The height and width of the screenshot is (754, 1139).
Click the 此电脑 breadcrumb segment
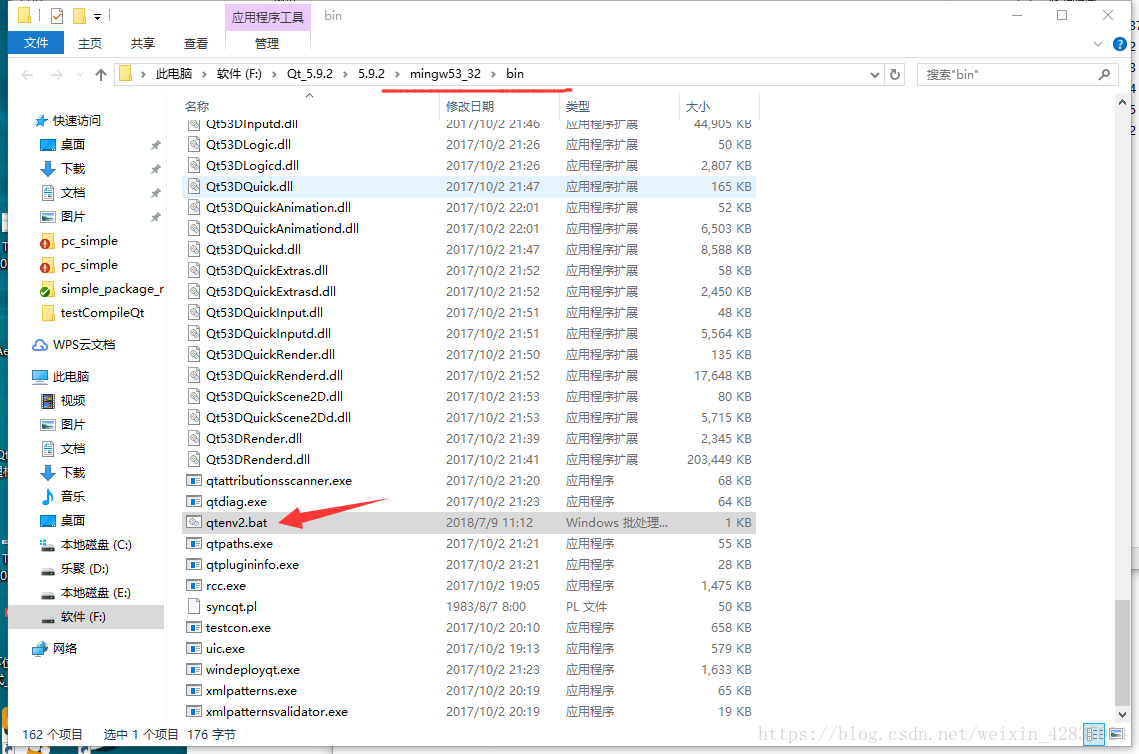174,74
